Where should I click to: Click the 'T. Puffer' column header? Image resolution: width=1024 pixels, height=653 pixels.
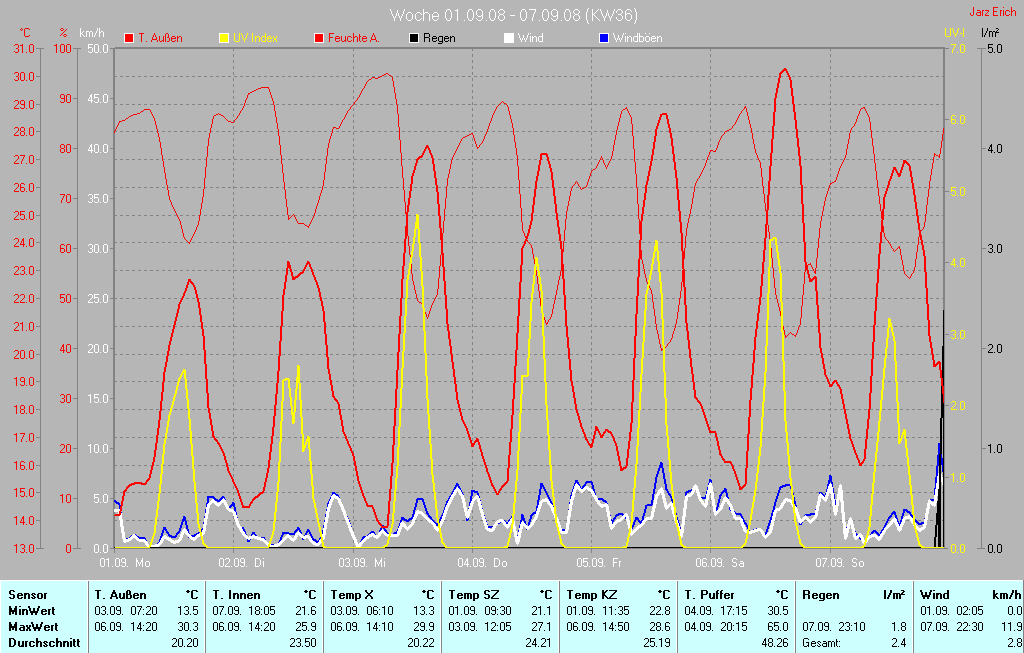(709, 595)
